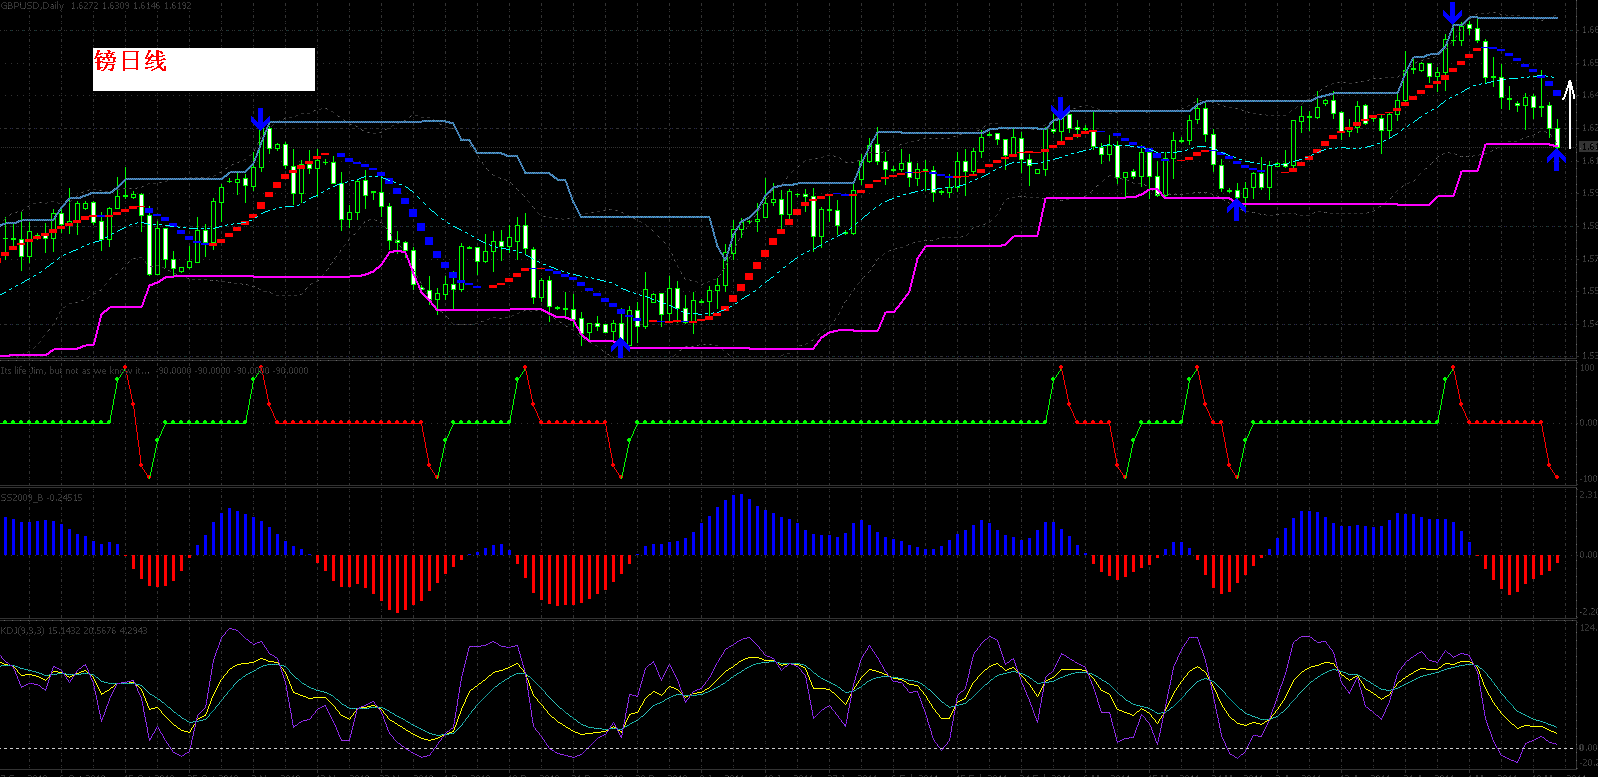This screenshot has height=777, width=1598.
Task: Click the GBPUSD,Daily chart title text
Action: point(32,6)
